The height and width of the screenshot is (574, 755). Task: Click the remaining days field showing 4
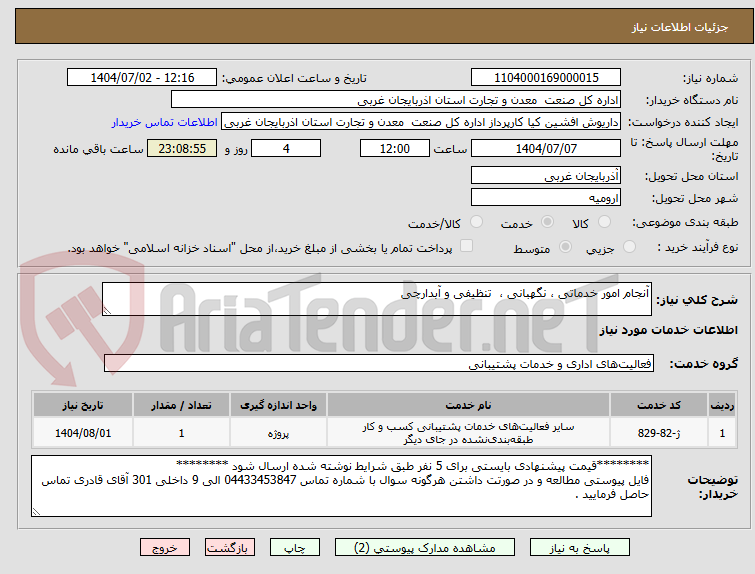click(286, 148)
